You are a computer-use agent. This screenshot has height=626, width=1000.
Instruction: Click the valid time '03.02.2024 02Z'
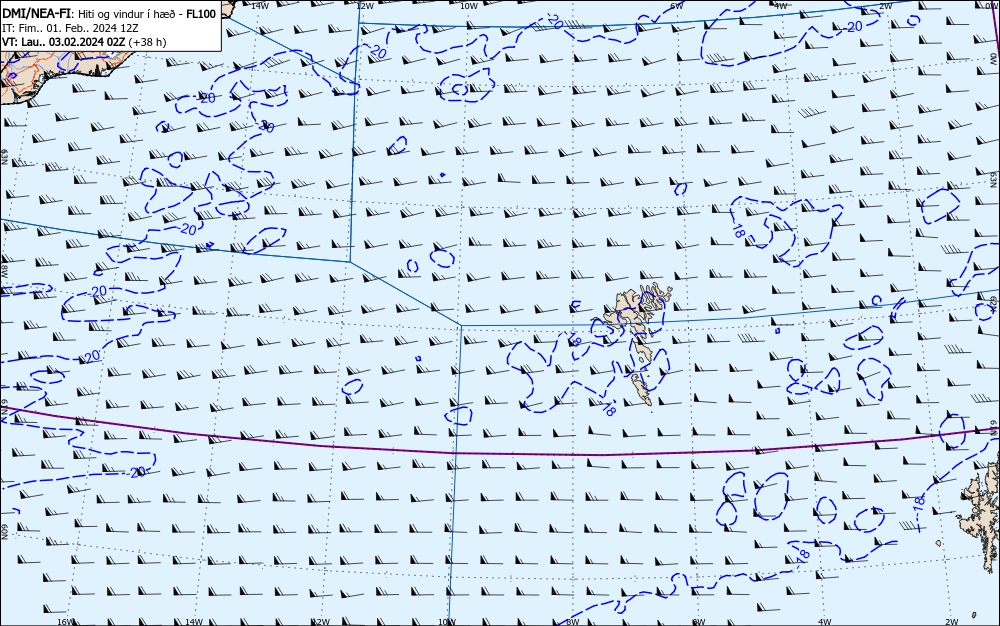click(87, 42)
